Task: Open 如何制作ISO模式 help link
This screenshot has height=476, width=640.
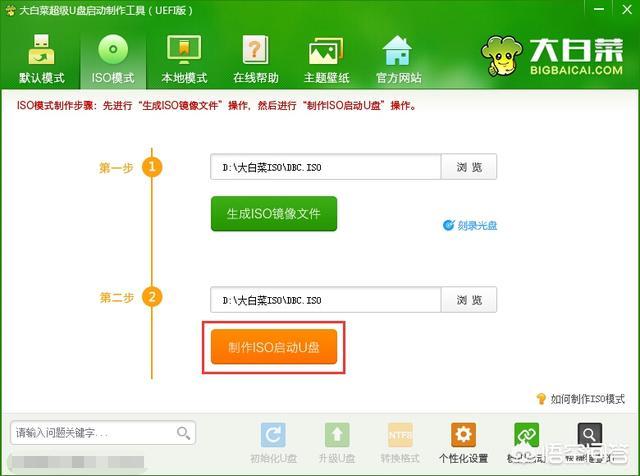Action: tap(580, 398)
